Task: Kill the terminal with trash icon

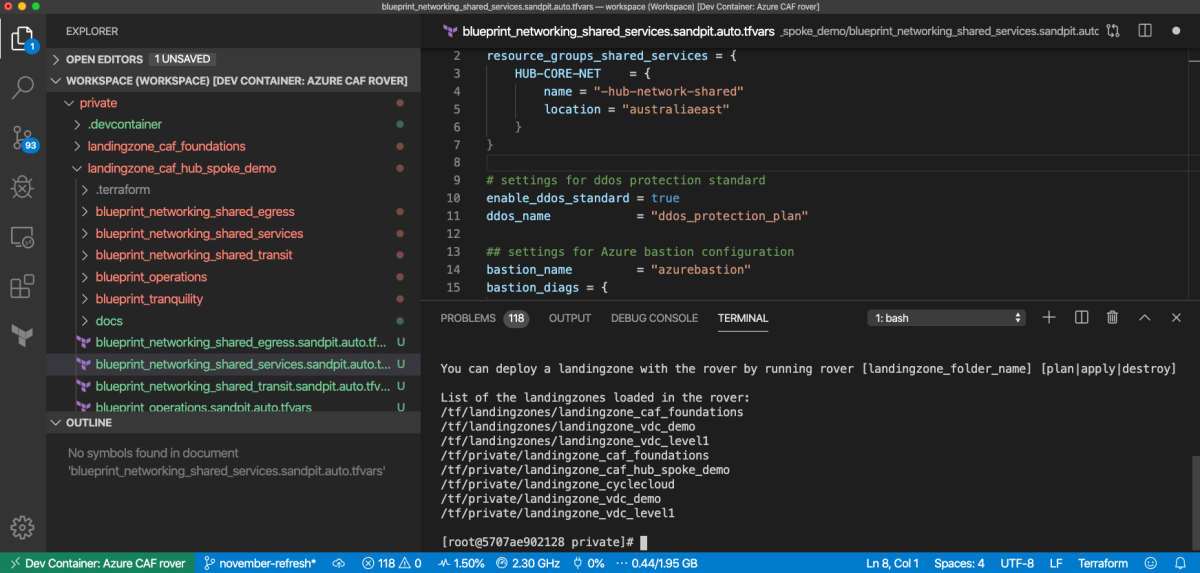Action: (1112, 318)
